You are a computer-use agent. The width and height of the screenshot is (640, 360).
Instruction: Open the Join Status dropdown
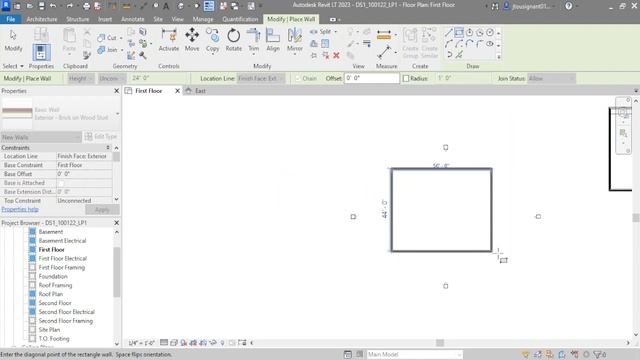pos(551,78)
